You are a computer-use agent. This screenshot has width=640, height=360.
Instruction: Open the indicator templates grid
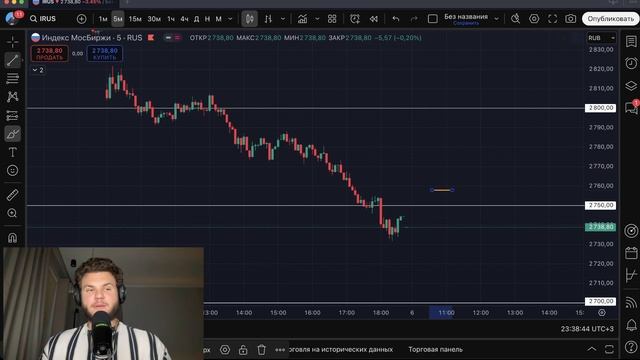point(332,19)
